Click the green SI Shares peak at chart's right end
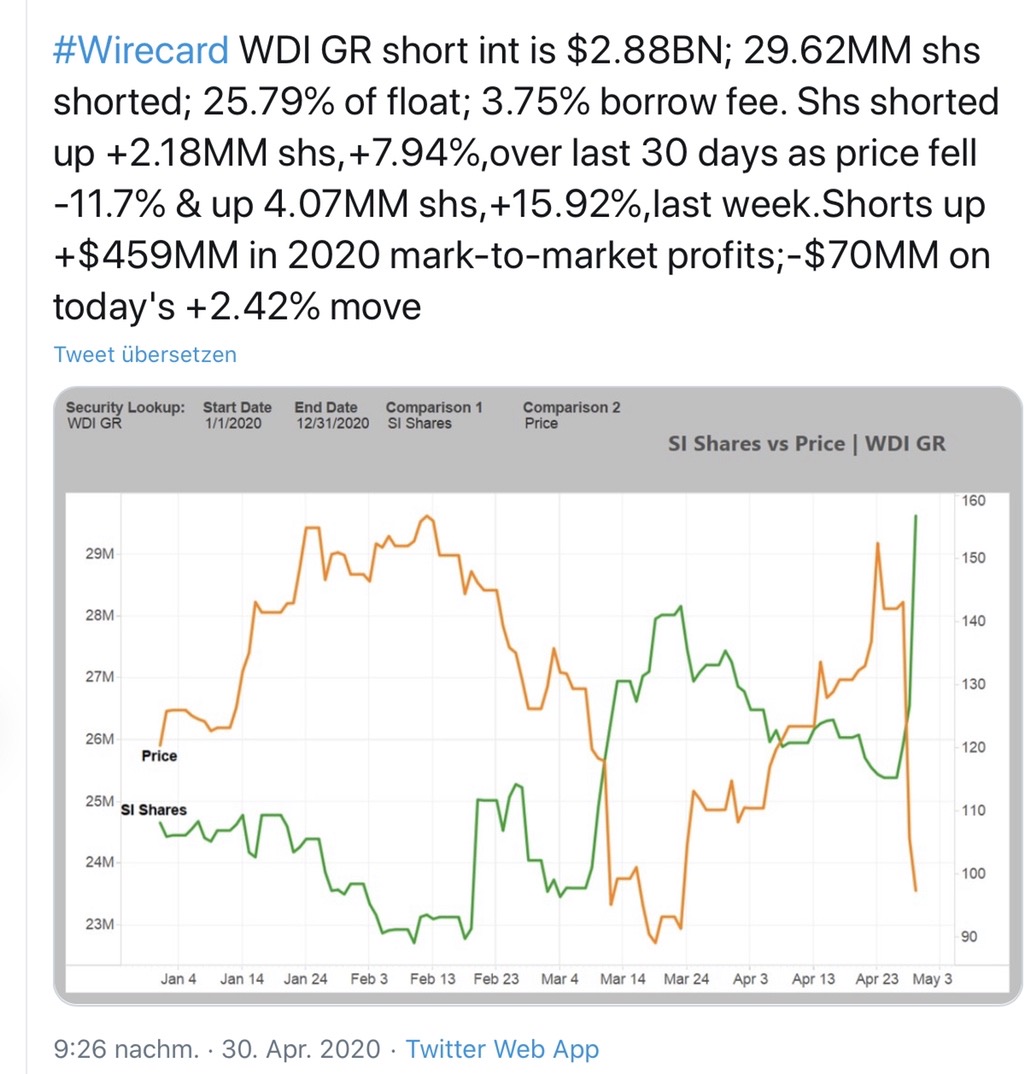This screenshot has height=1074, width=1030. pos(916,517)
